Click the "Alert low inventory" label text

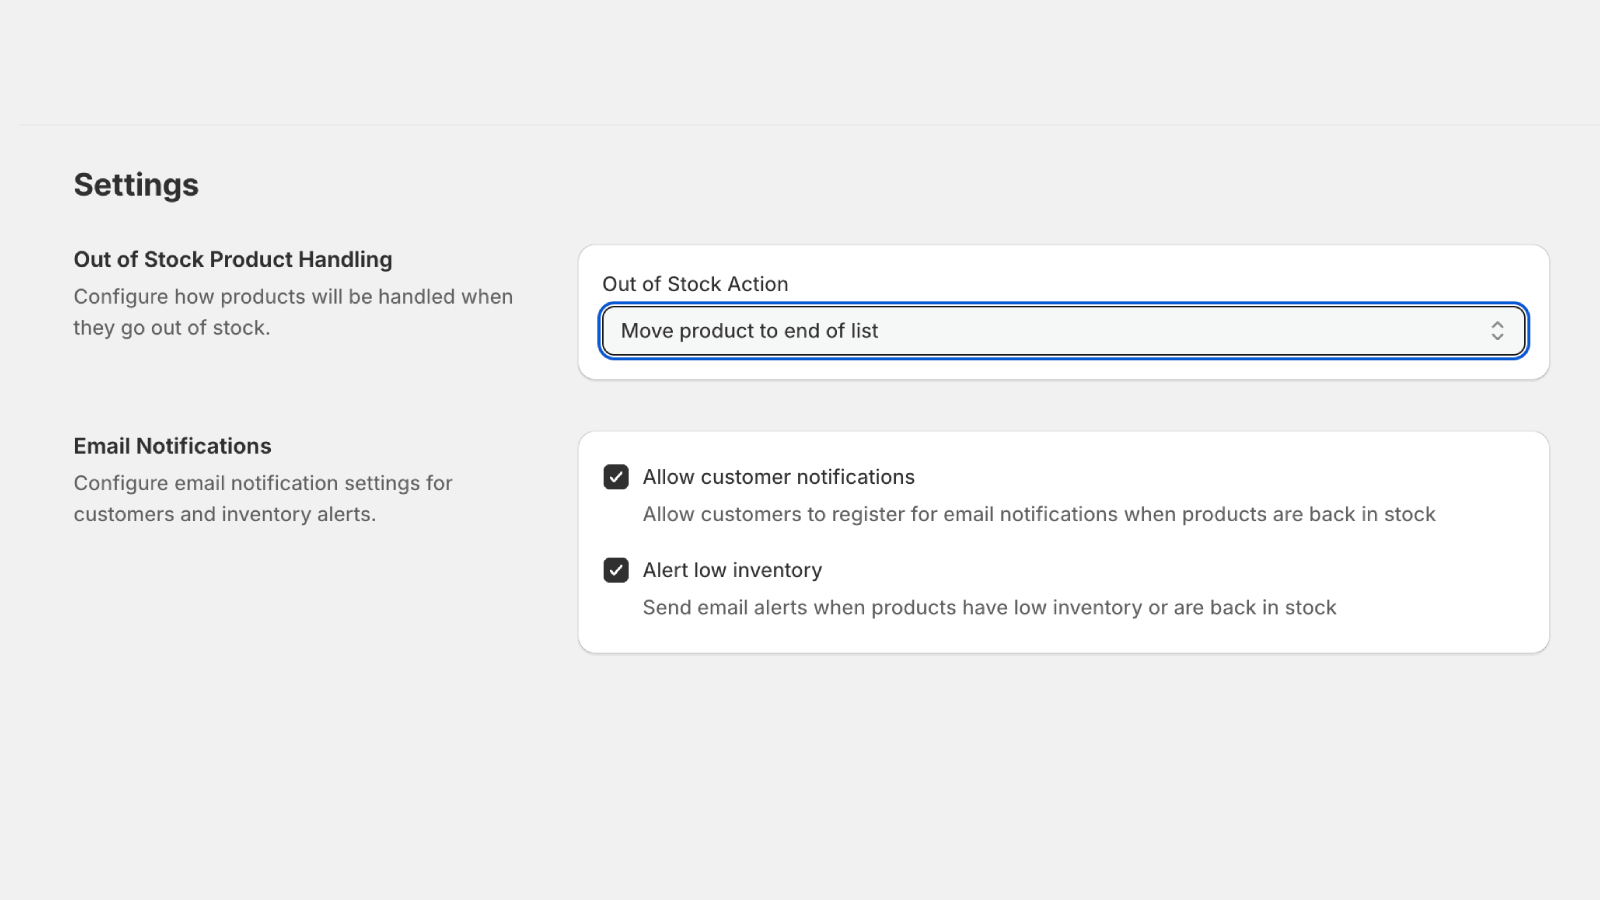point(732,570)
